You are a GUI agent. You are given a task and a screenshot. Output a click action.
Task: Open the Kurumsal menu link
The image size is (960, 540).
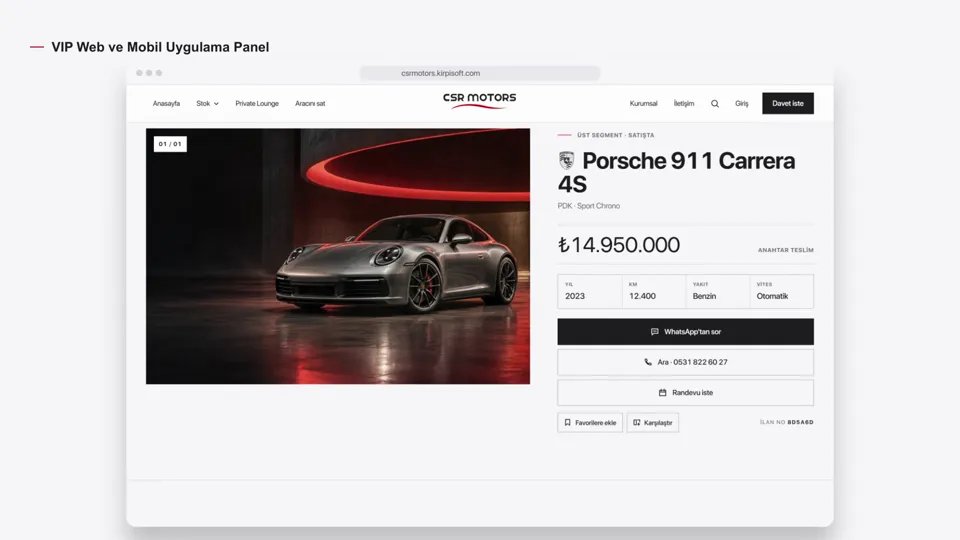click(643, 103)
